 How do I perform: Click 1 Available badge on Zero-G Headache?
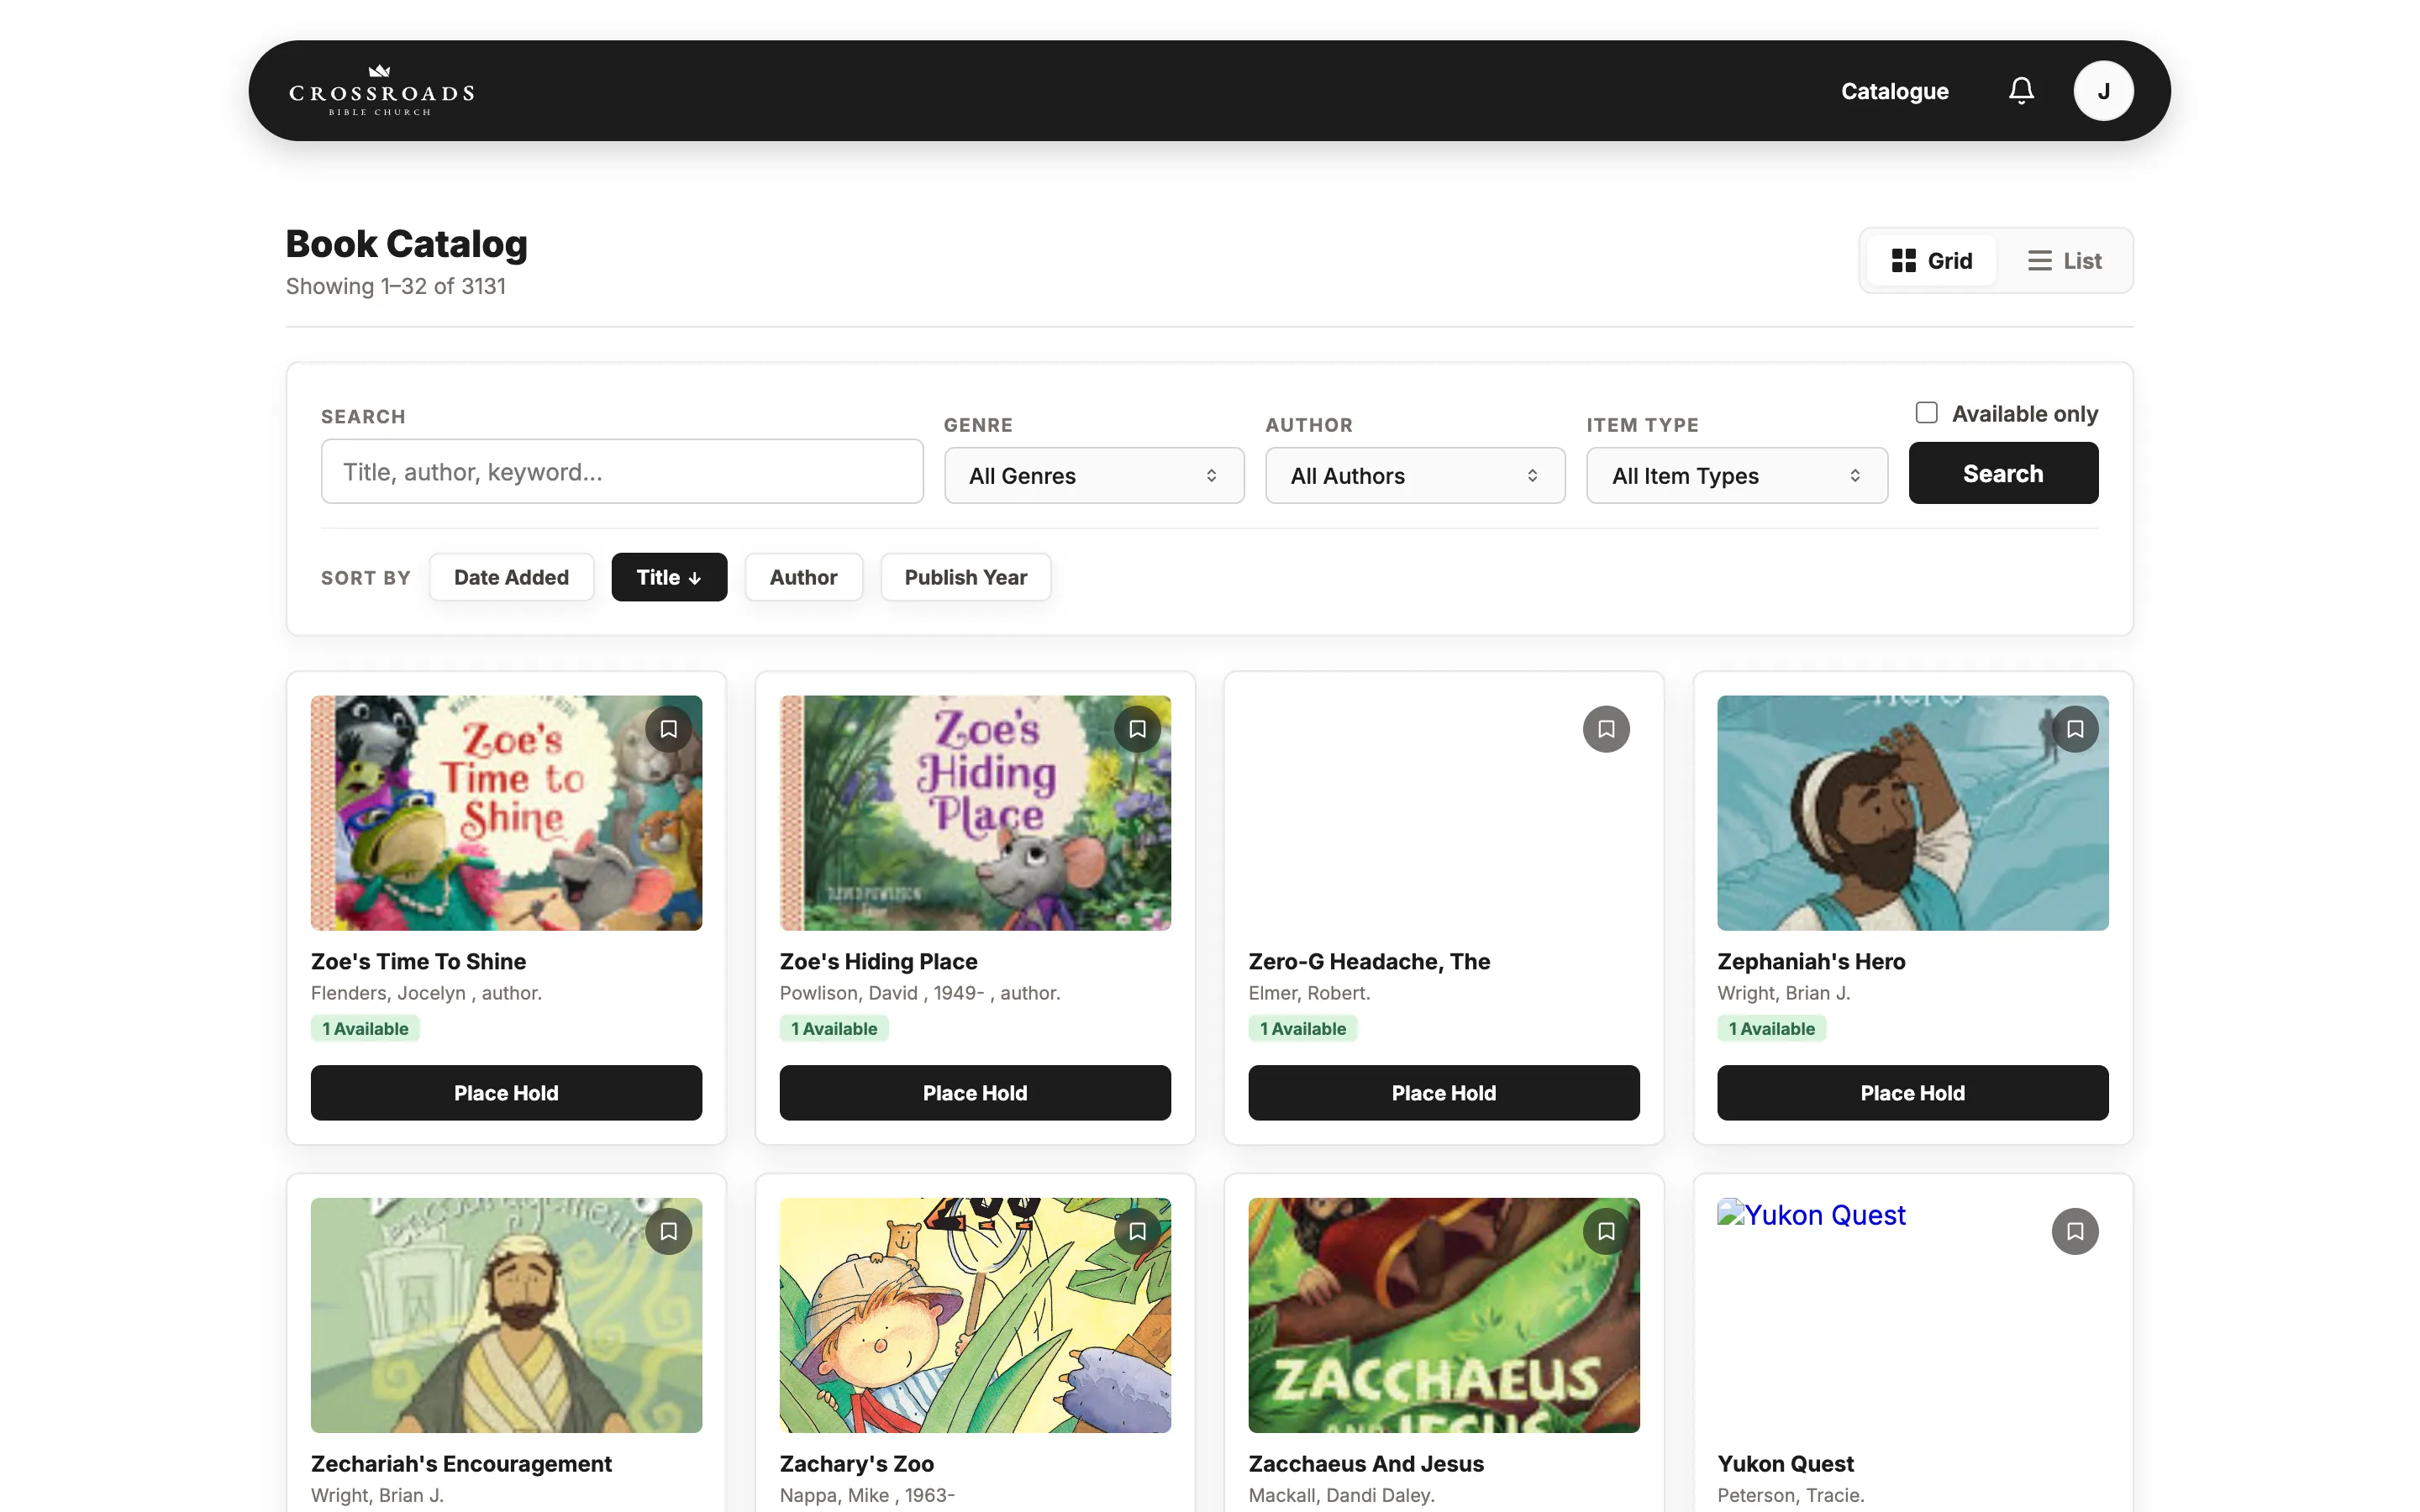coord(1302,1028)
